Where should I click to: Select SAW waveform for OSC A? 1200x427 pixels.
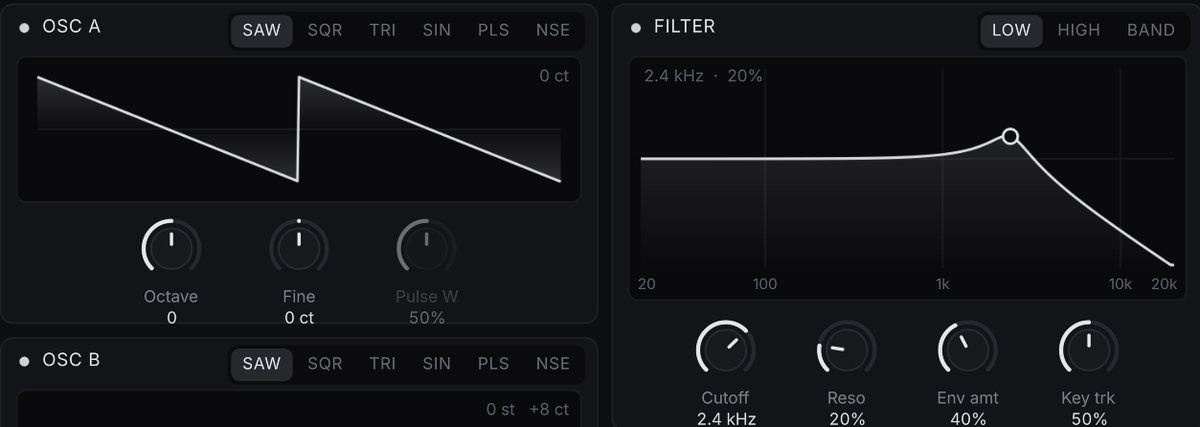[262, 30]
